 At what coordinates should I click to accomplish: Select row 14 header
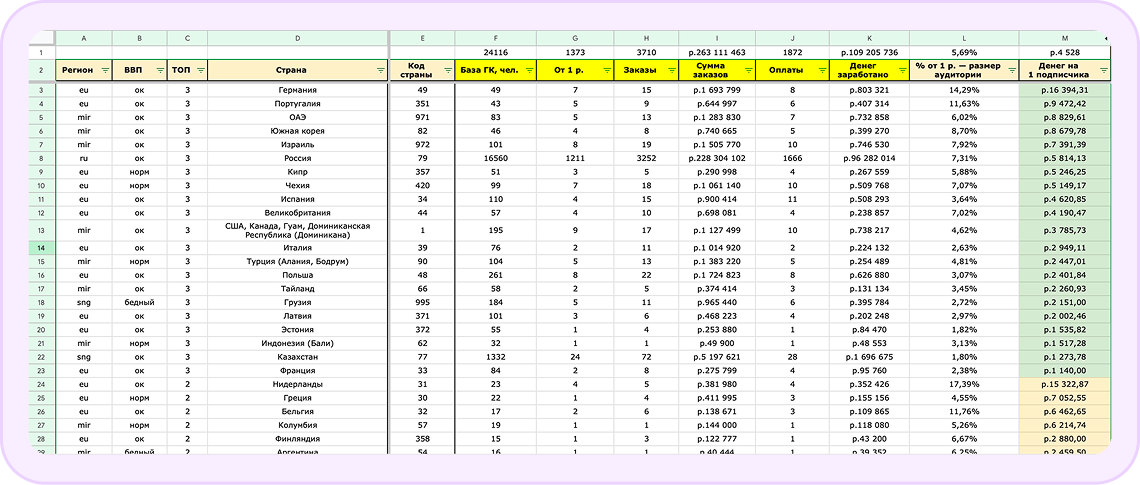click(41, 247)
